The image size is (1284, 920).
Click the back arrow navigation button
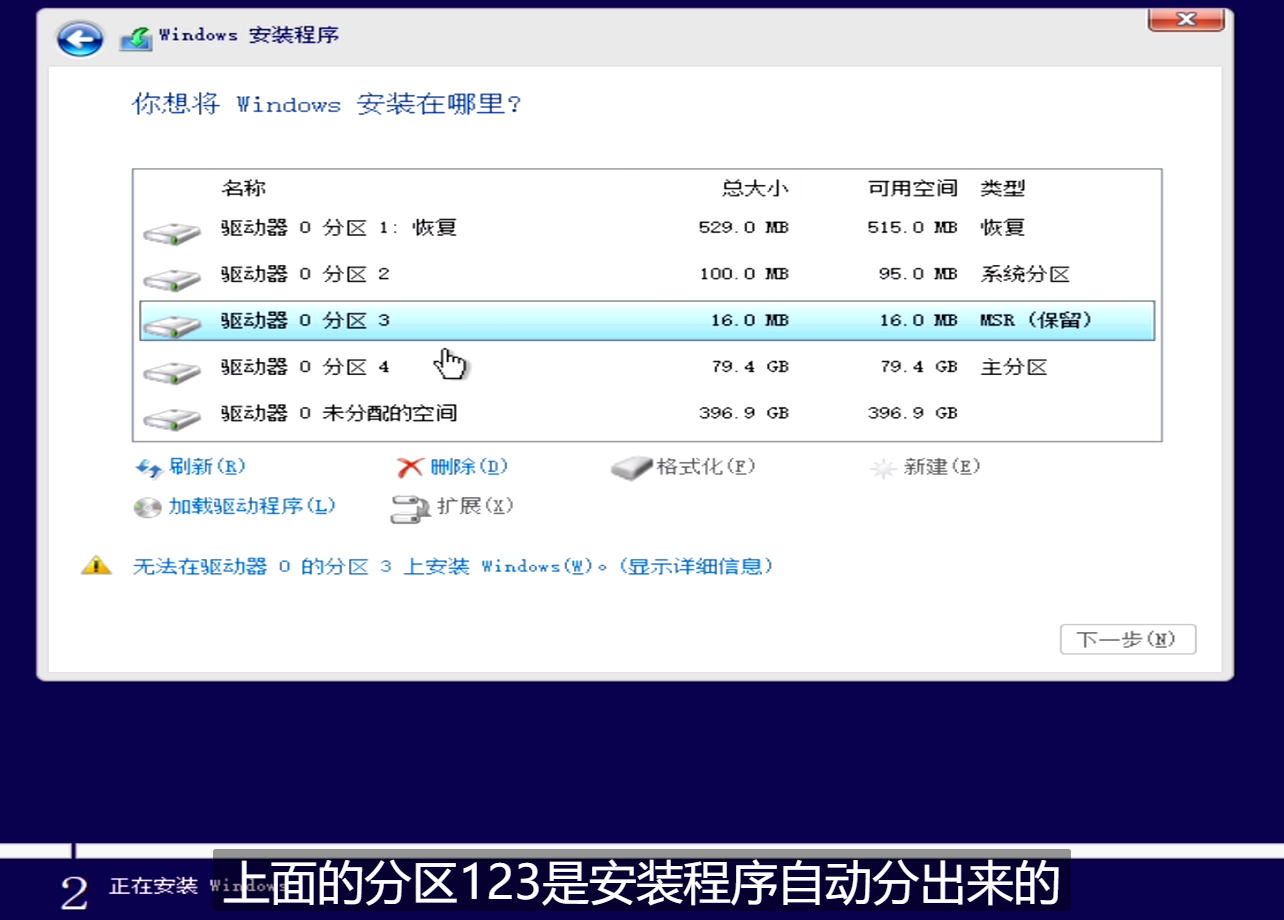tap(79, 38)
